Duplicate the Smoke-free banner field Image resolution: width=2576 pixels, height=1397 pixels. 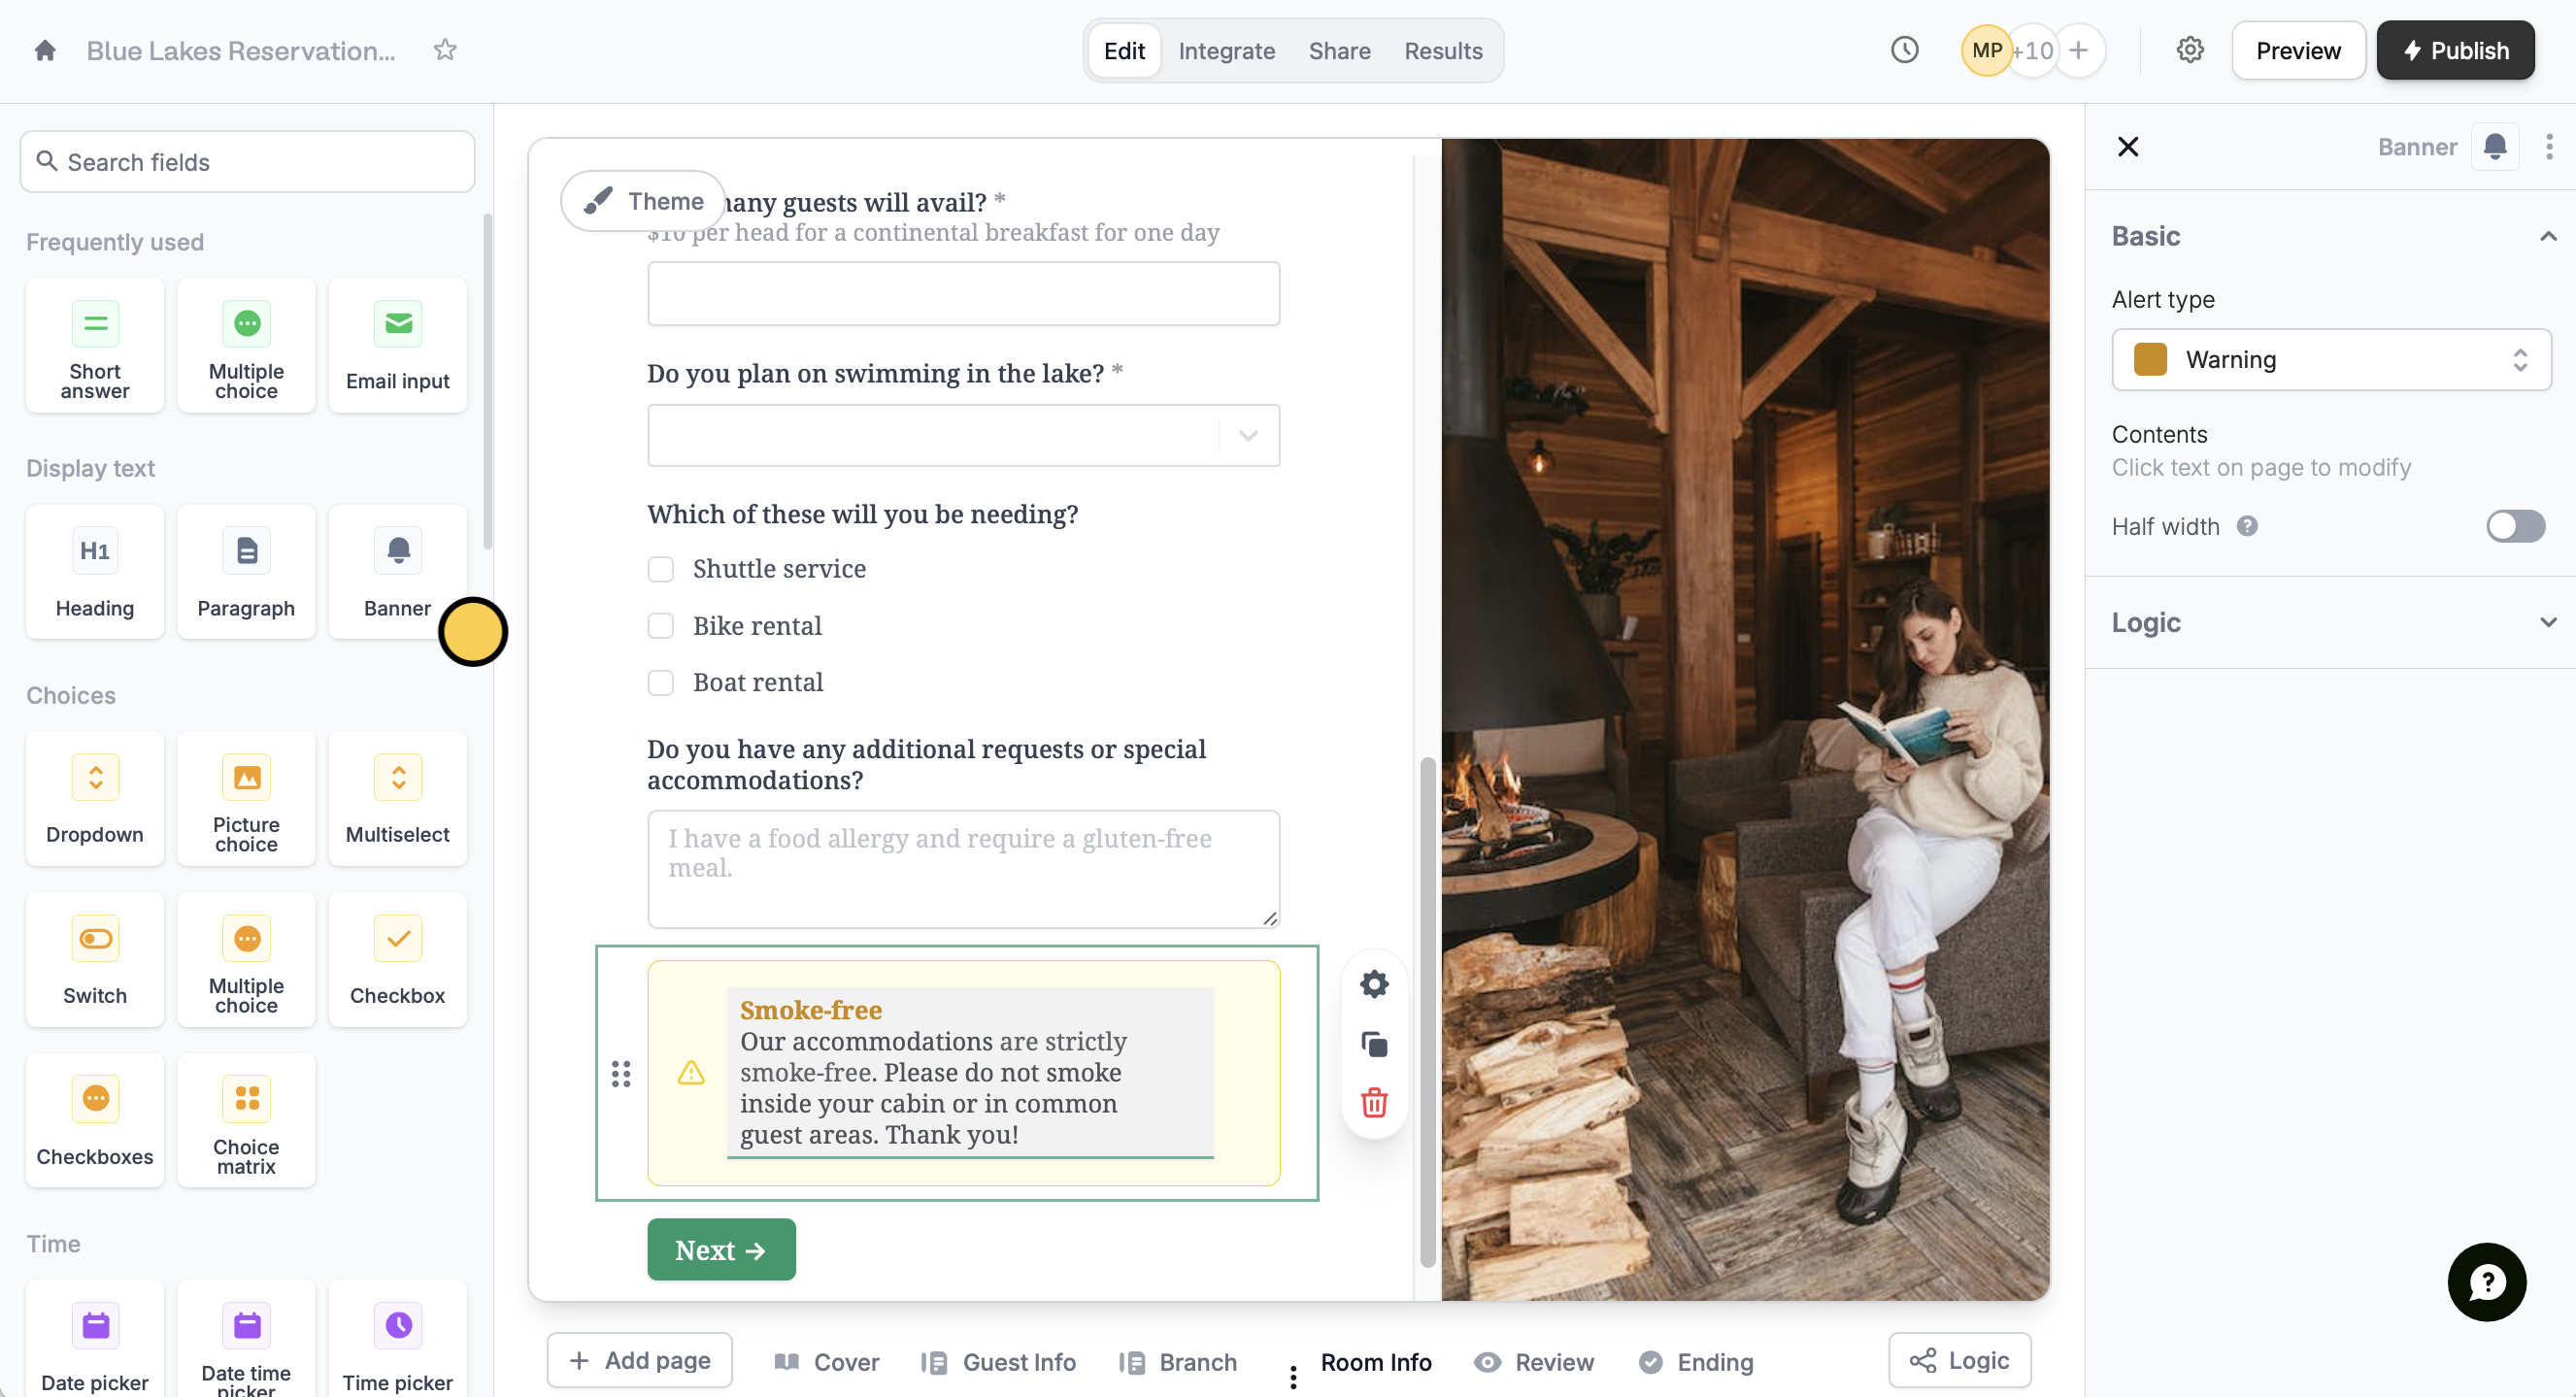tap(1374, 1045)
